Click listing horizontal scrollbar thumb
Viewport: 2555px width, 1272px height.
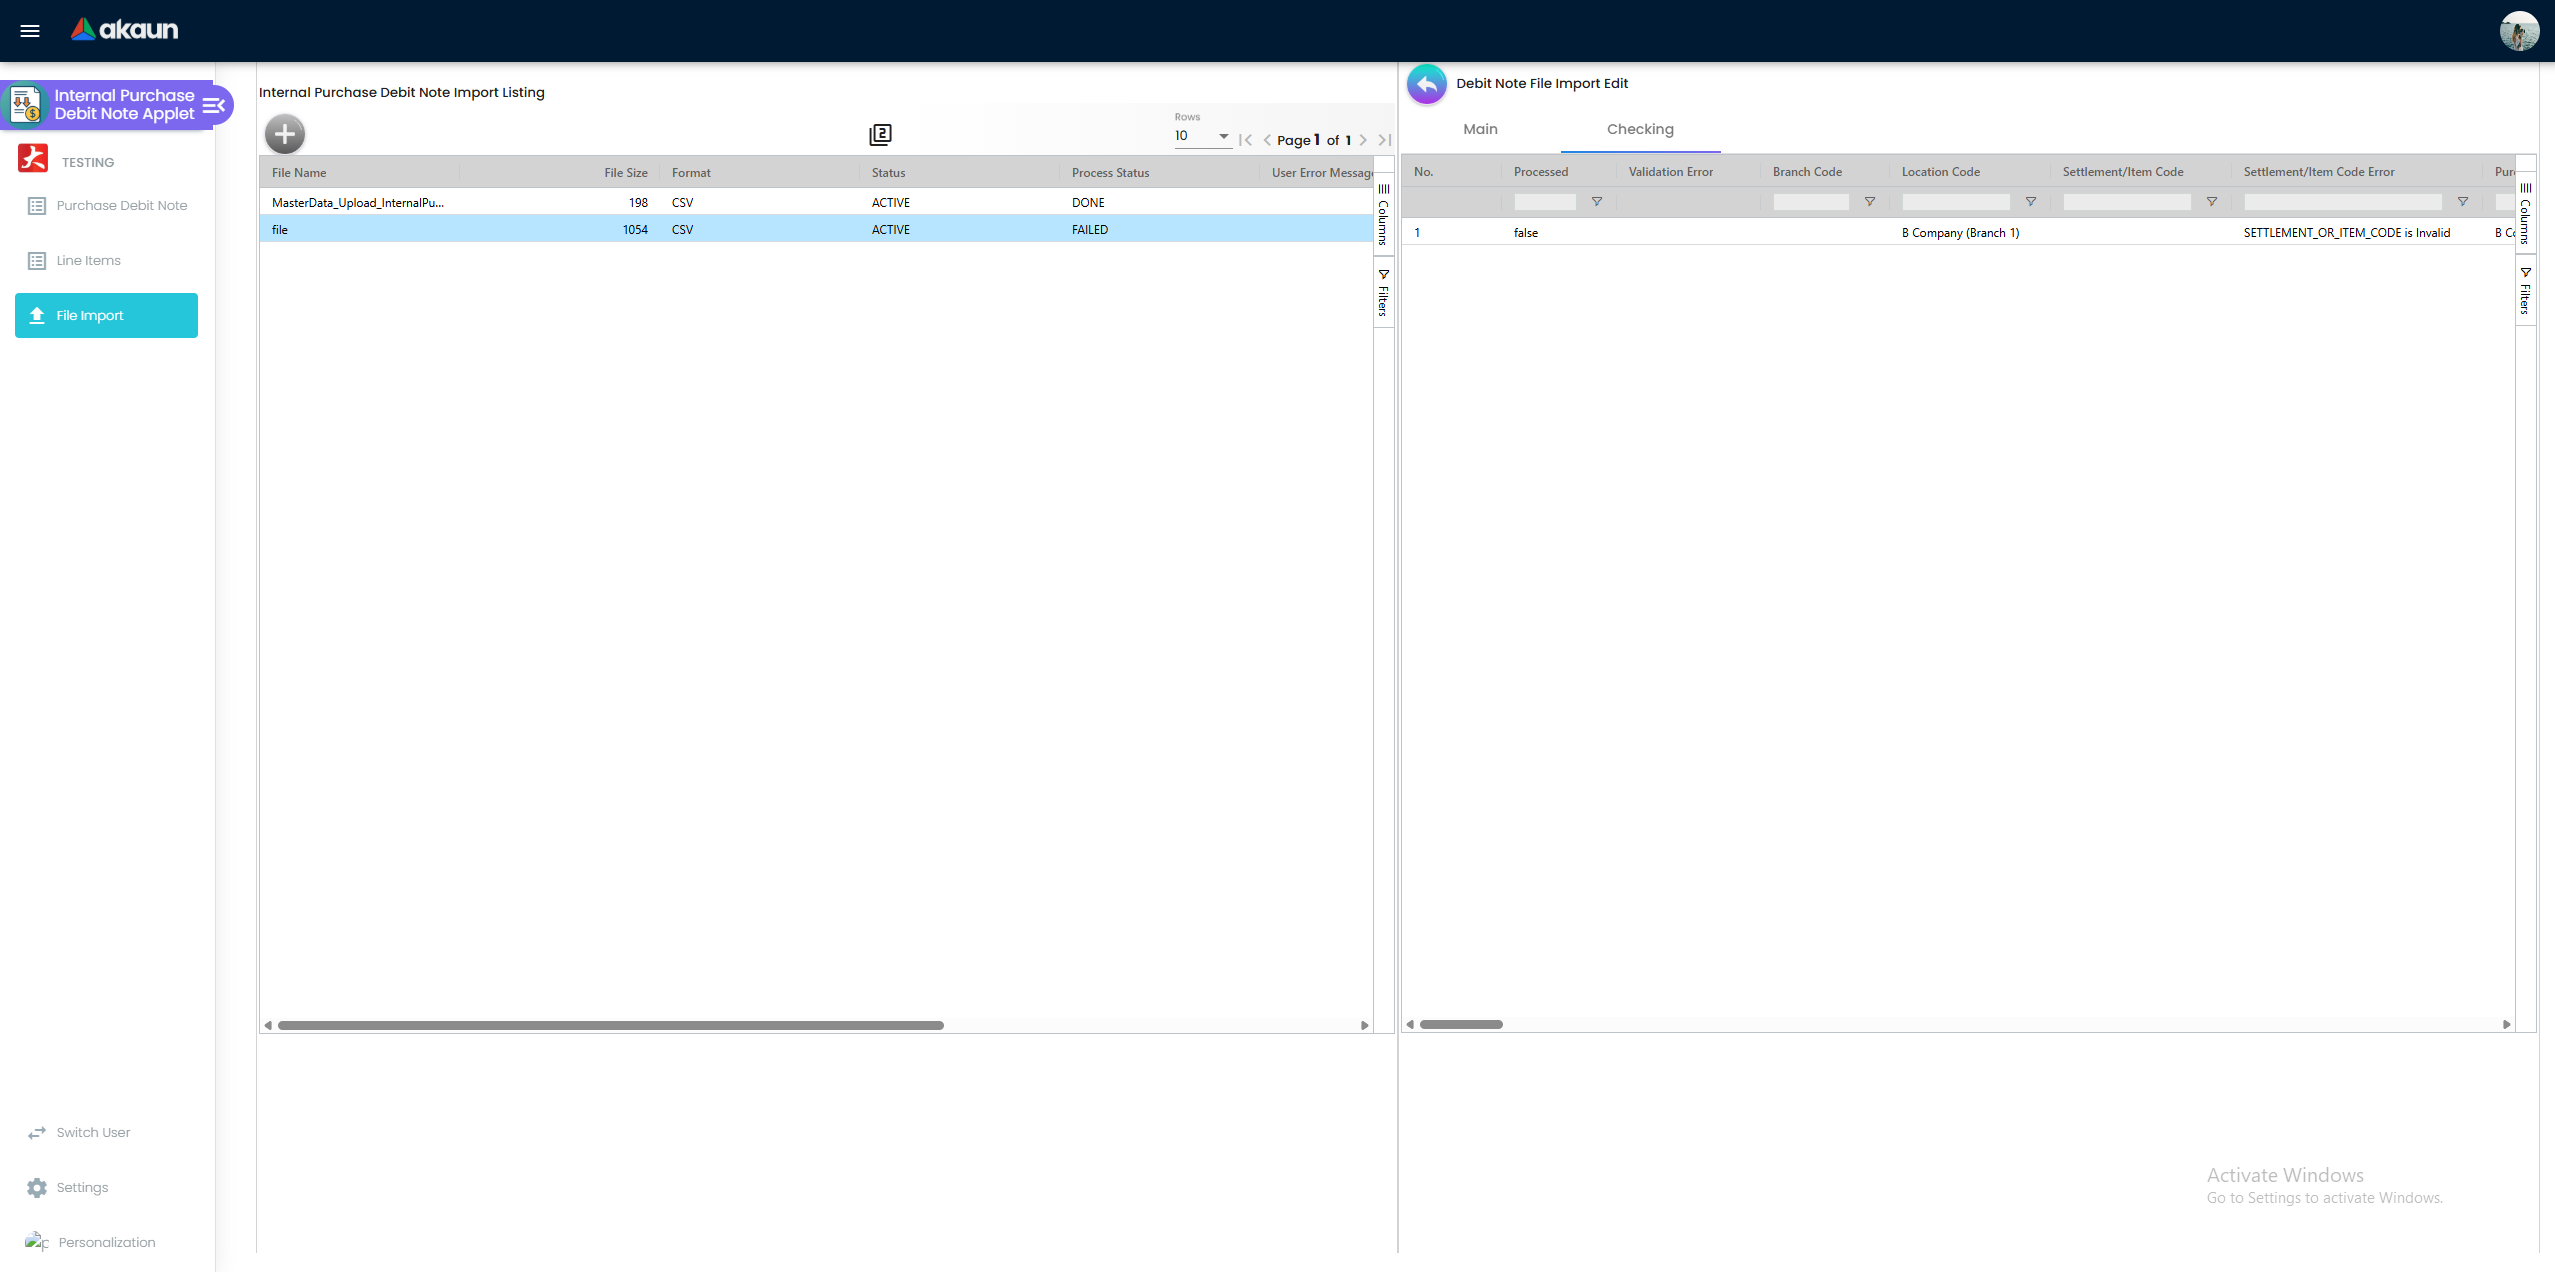pyautogui.click(x=611, y=1025)
